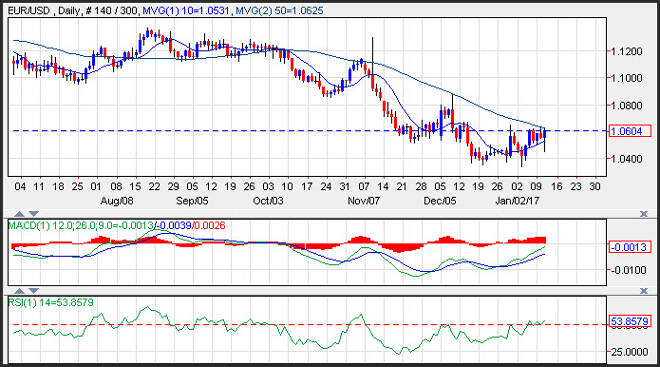The width and height of the screenshot is (660, 367).
Task: Click the current price marker 1.0604
Action: (630, 131)
